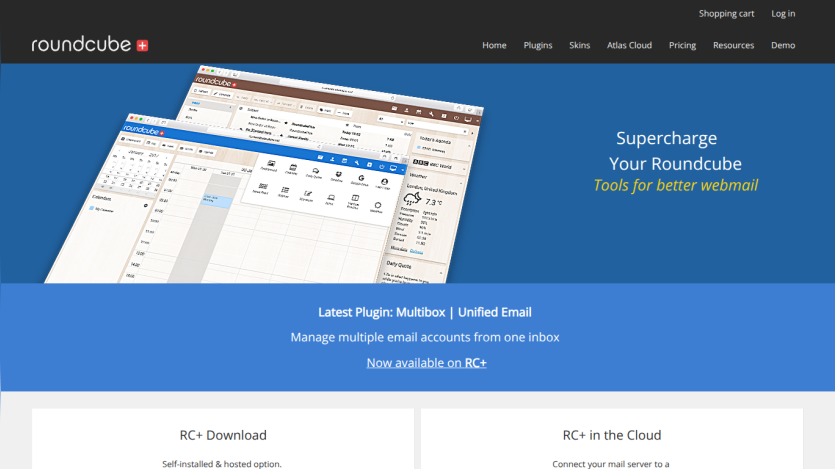Click the hero webmail screenshot image
This screenshot has height=469, width=835.
pos(264,174)
